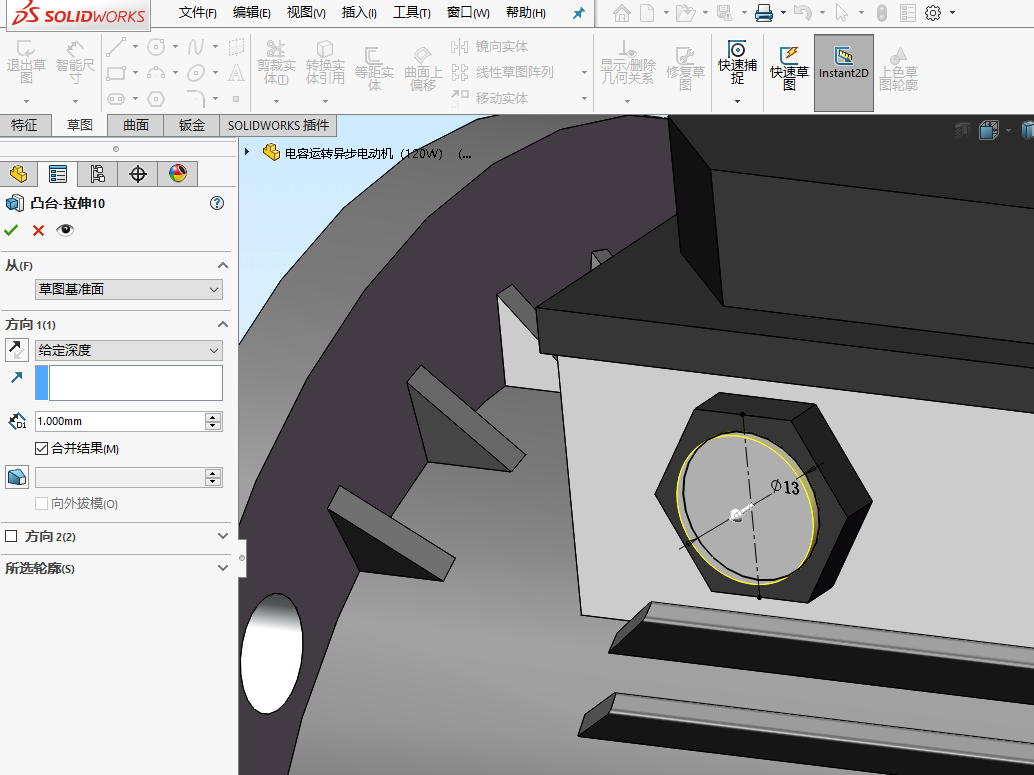Open the Options gear dropdown arrow
1034x775 pixels.
tap(952, 13)
